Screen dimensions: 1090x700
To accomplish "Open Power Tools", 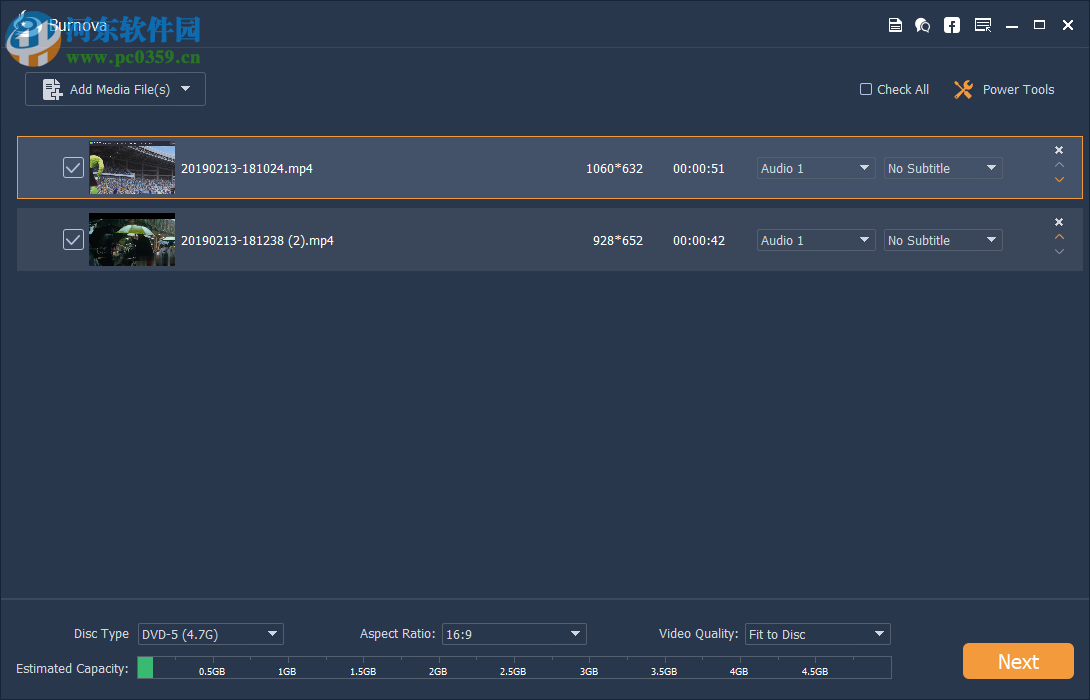I will tap(1004, 90).
